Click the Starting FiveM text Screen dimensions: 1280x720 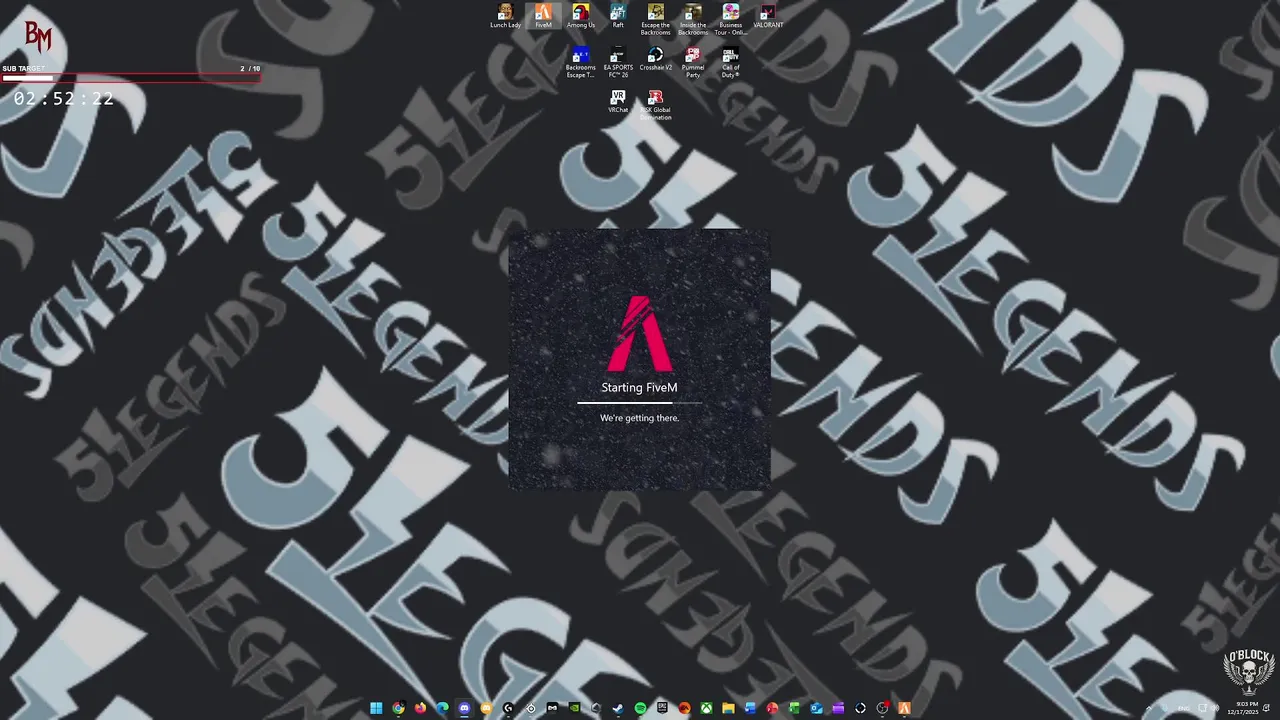coord(639,387)
